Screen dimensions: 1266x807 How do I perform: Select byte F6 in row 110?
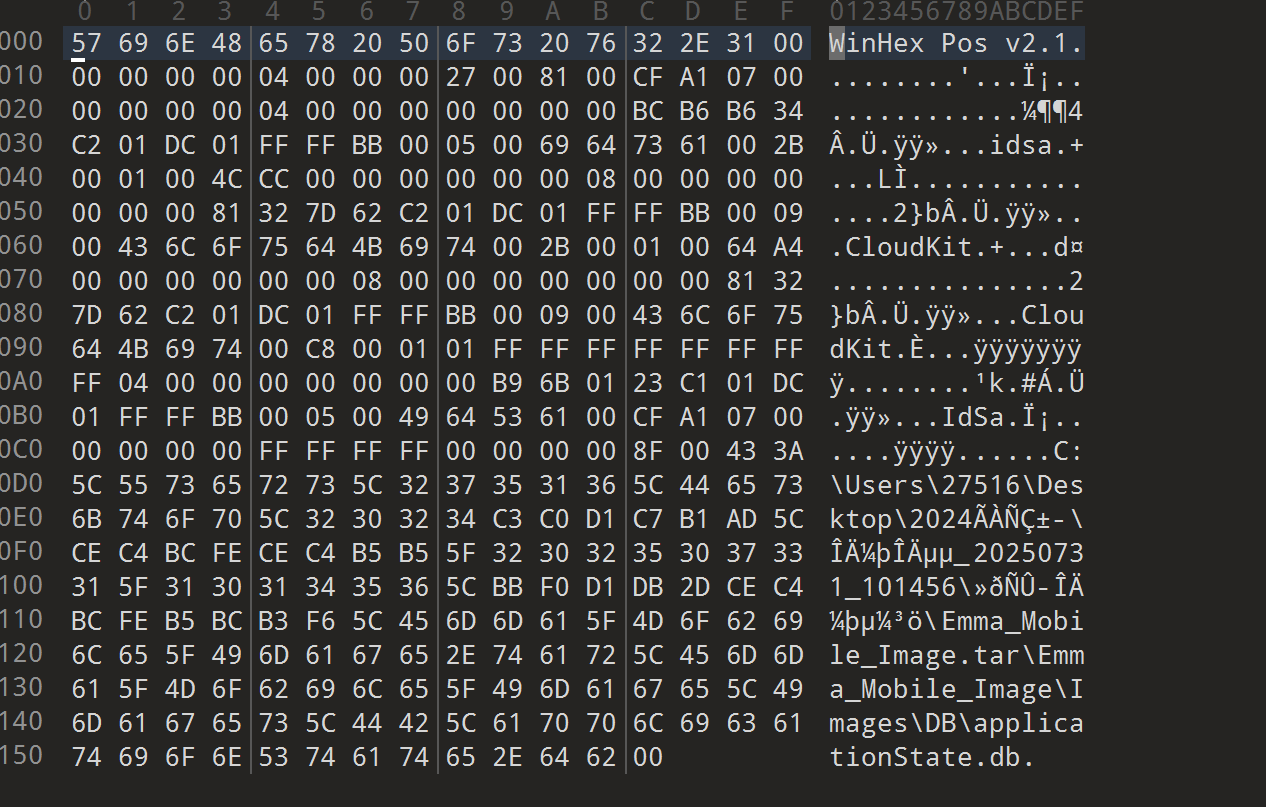click(319, 621)
